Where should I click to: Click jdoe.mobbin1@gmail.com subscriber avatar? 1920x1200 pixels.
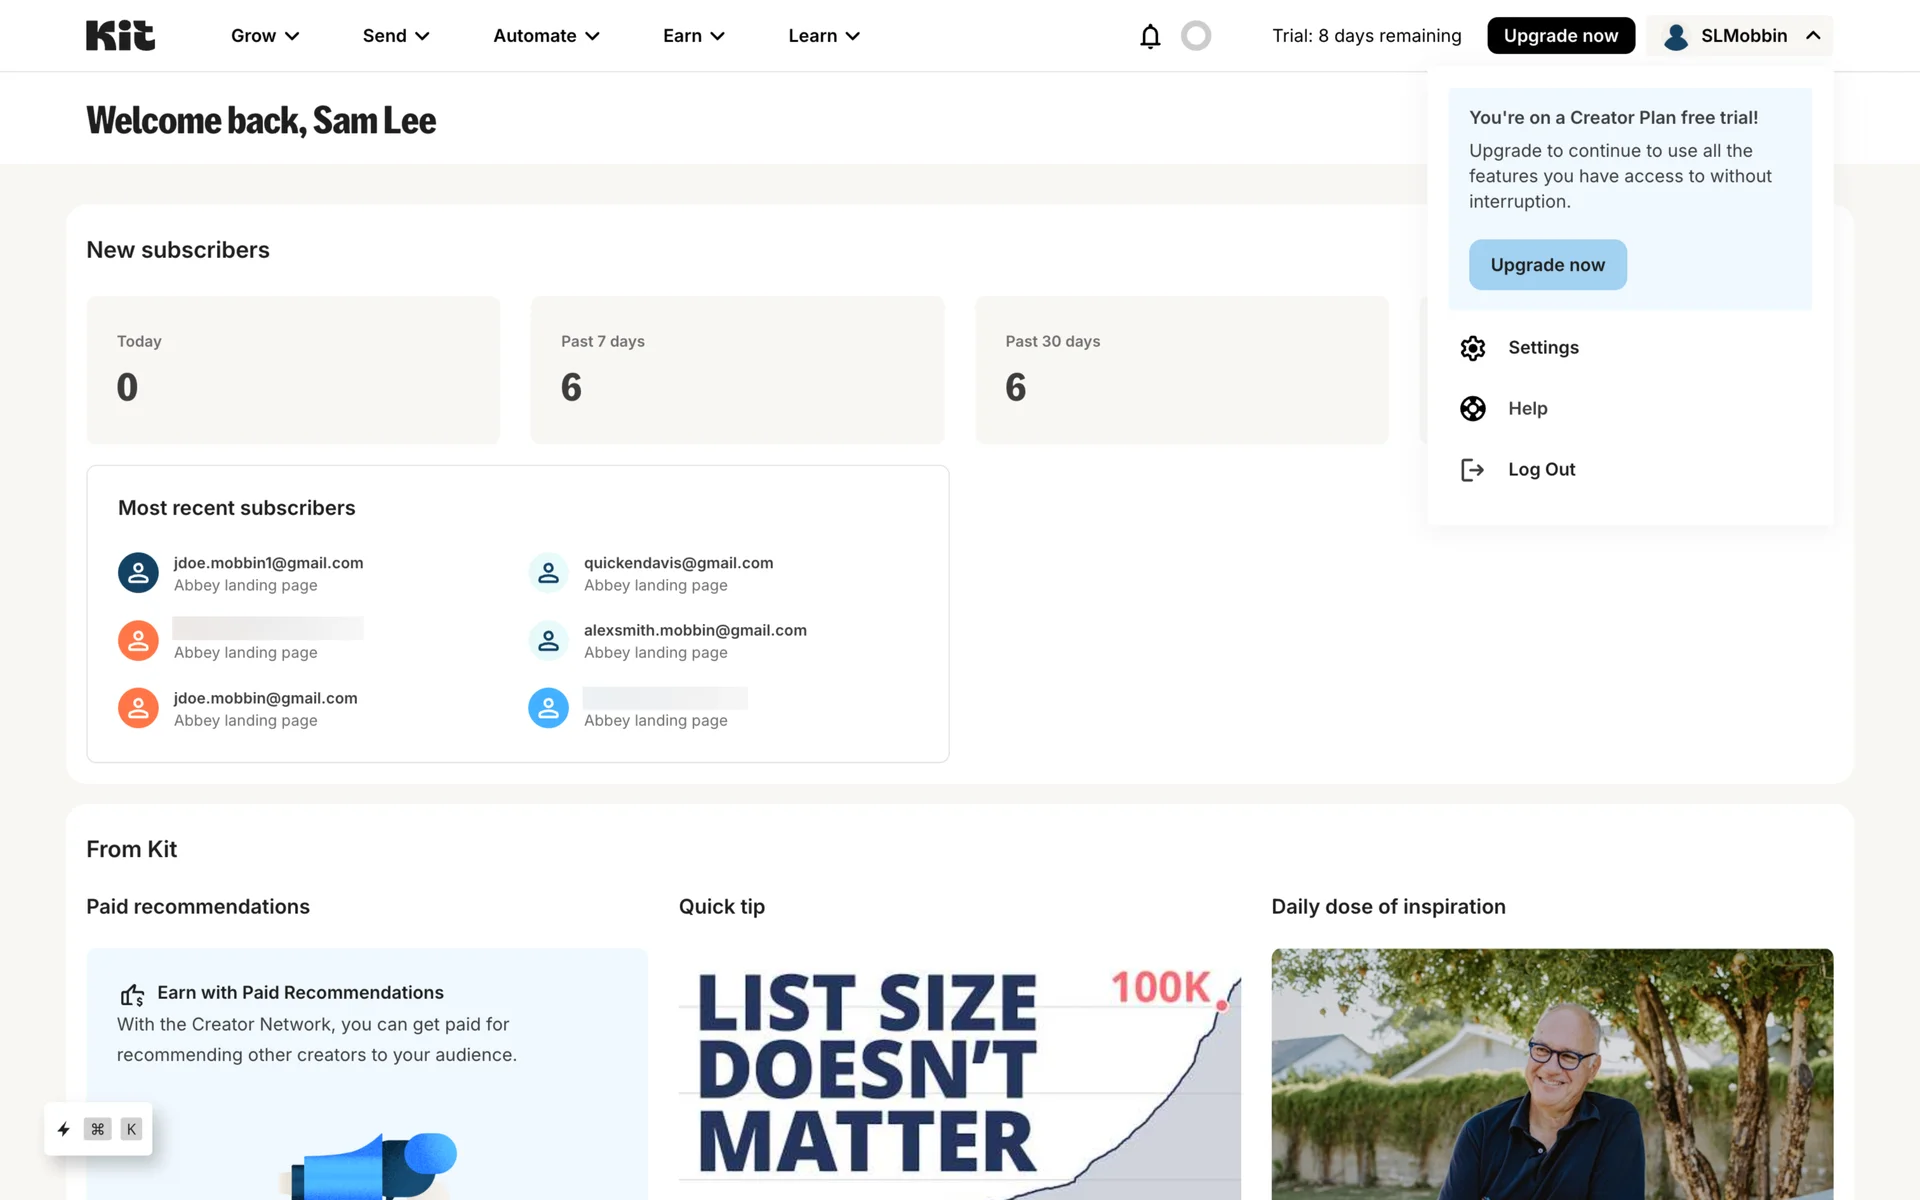click(138, 573)
